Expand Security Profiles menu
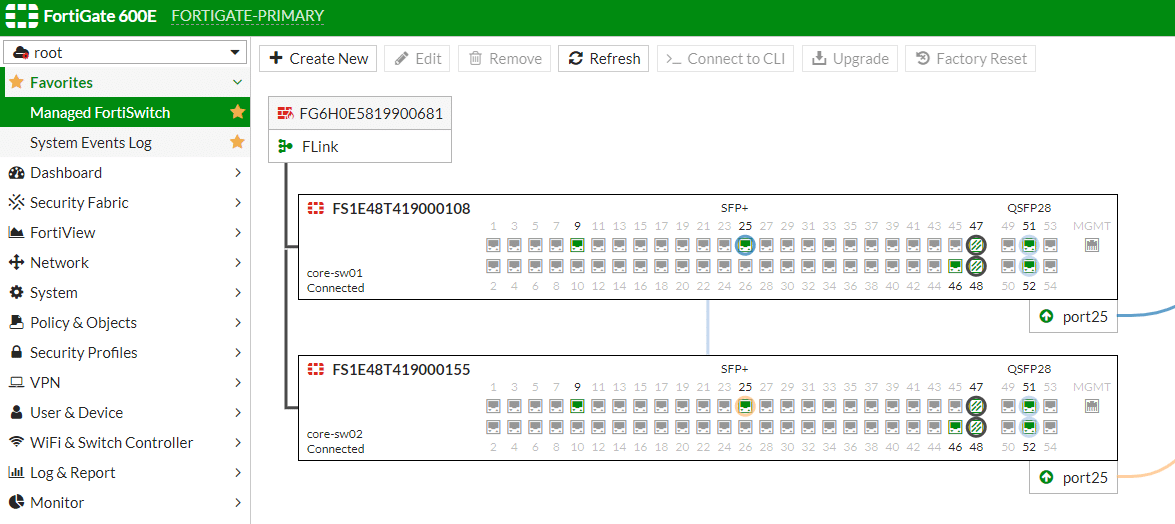This screenshot has height=524, width=1175. pyautogui.click(x=125, y=352)
